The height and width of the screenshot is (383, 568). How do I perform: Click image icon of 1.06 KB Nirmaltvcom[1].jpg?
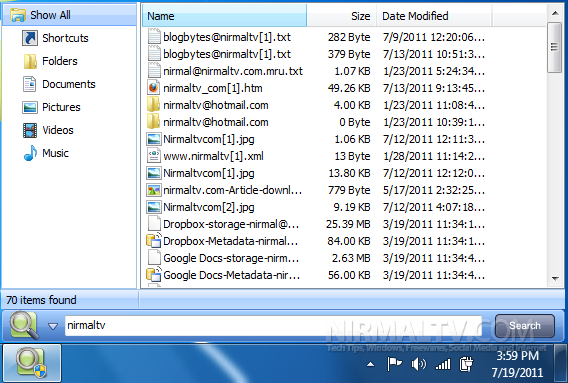(154, 139)
